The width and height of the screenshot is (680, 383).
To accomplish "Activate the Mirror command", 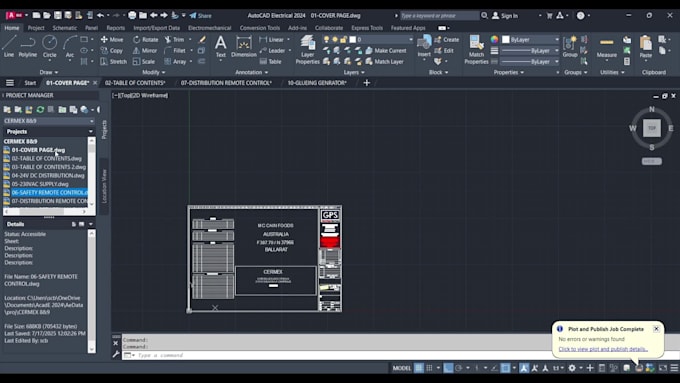I will click(145, 51).
